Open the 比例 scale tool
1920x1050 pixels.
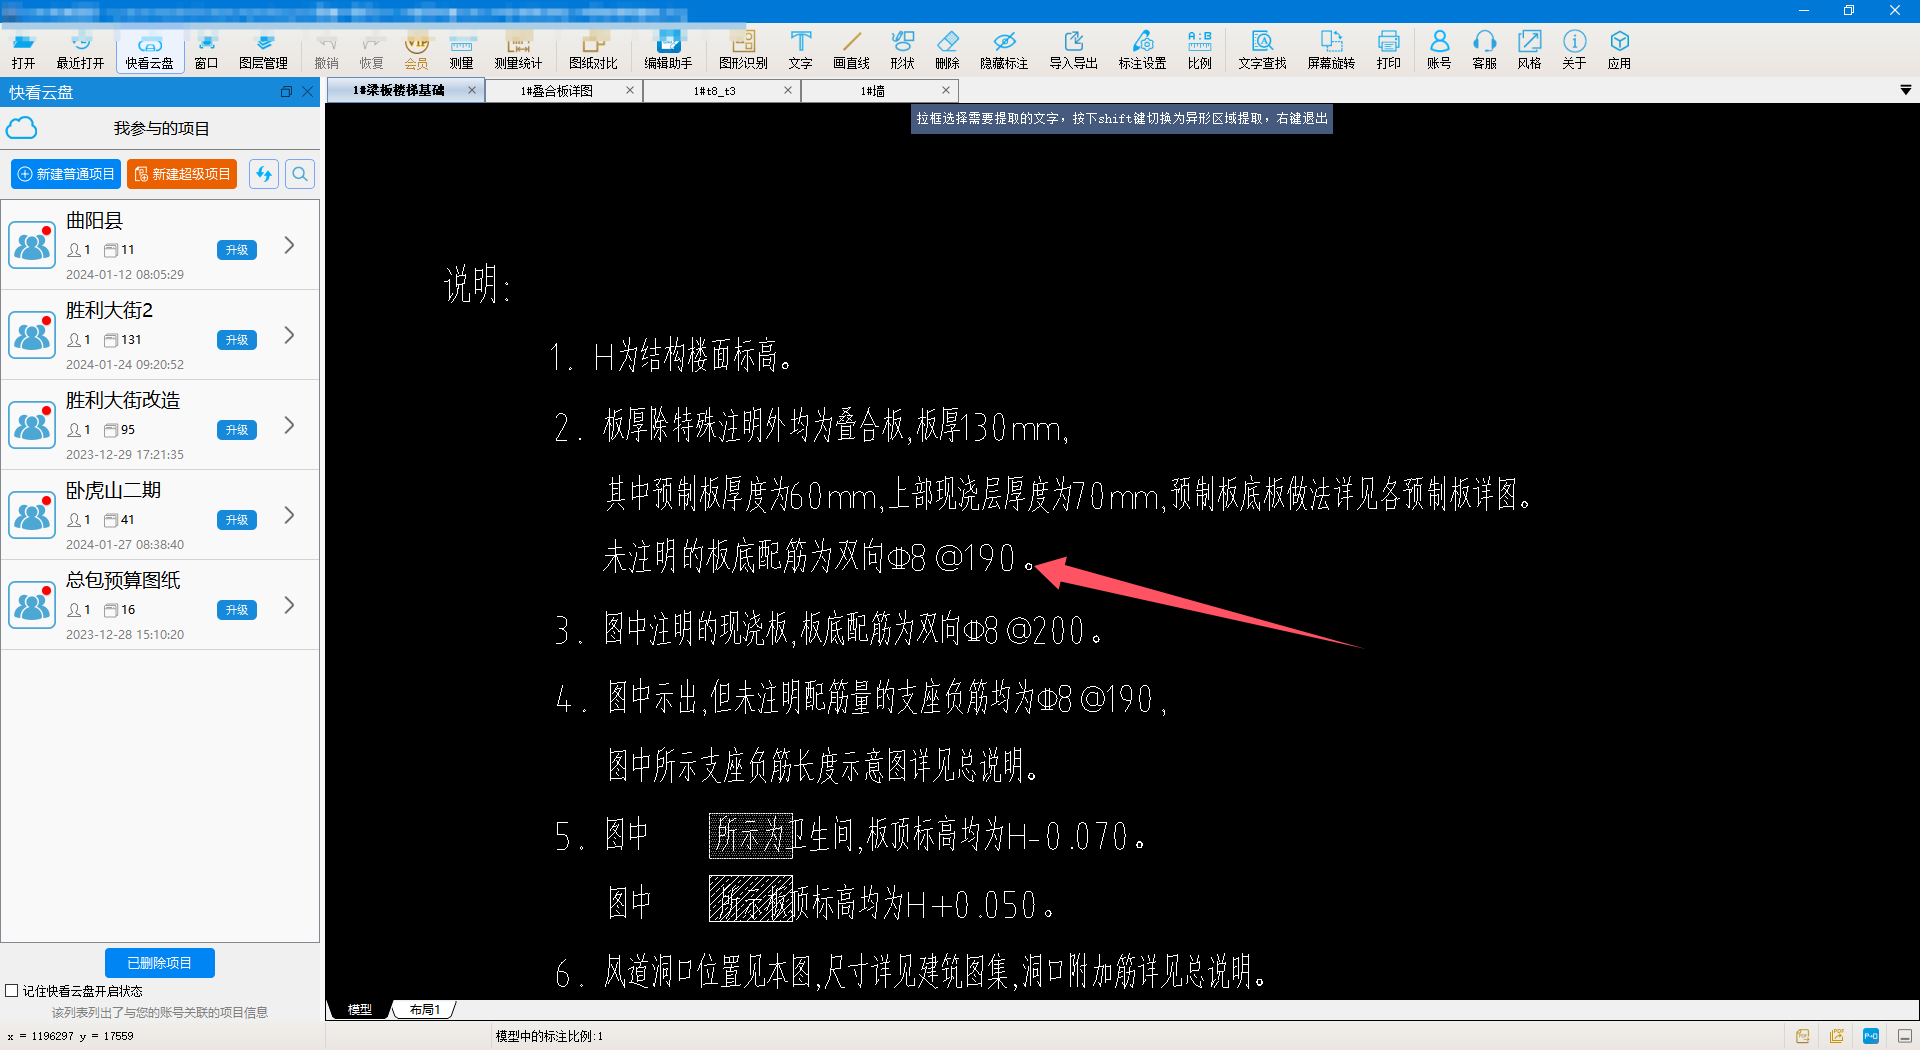pyautogui.click(x=1199, y=50)
